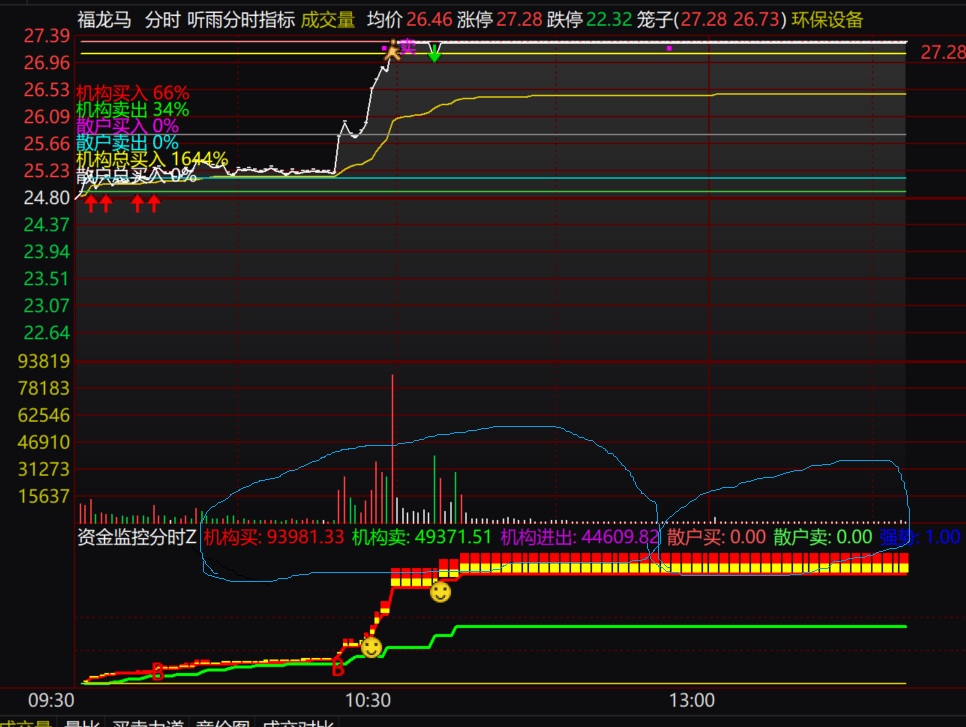Click the upper smiley face on the fund monitor

(440, 593)
